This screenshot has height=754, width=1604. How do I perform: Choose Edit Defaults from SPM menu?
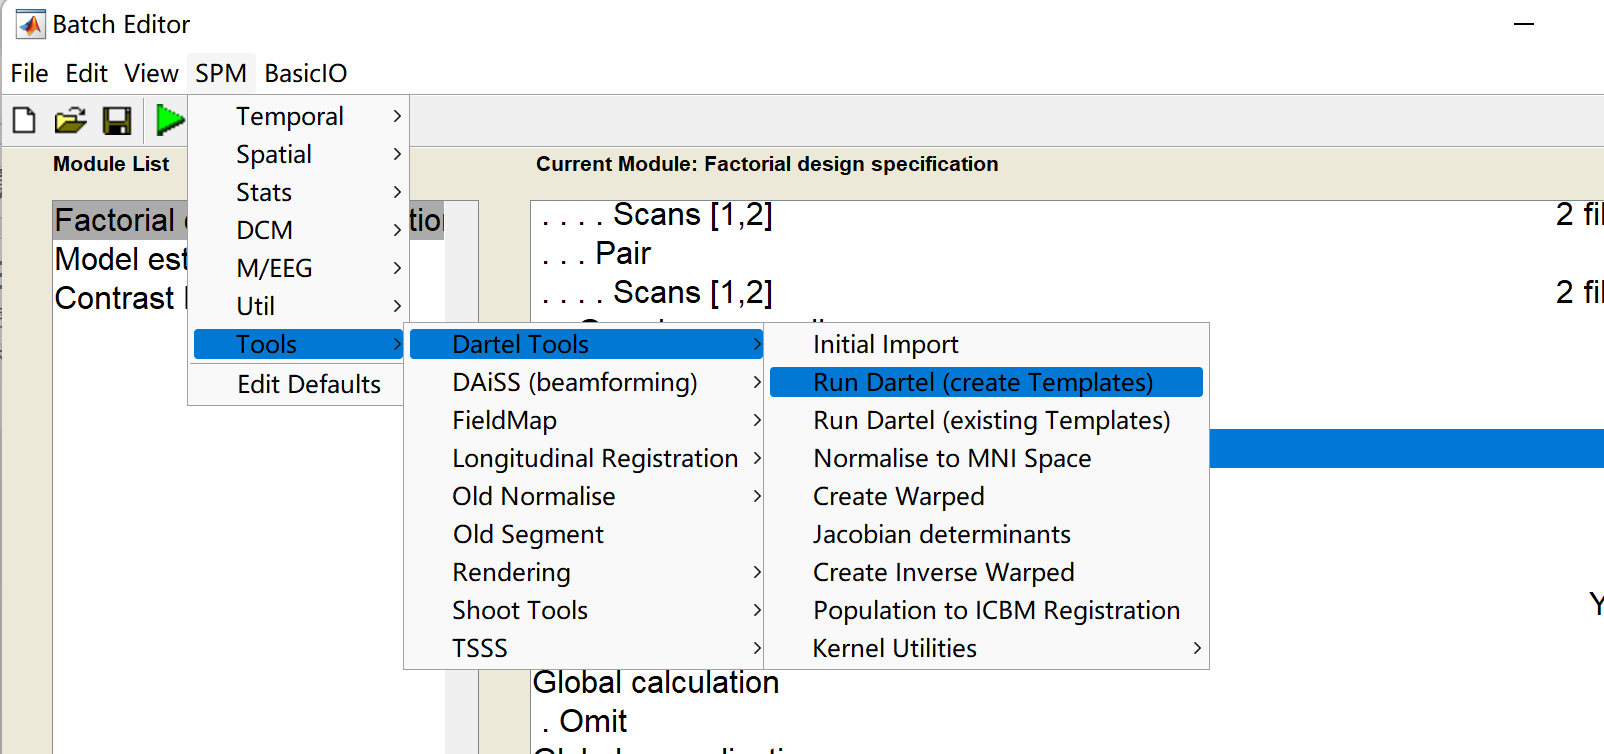pyautogui.click(x=298, y=384)
